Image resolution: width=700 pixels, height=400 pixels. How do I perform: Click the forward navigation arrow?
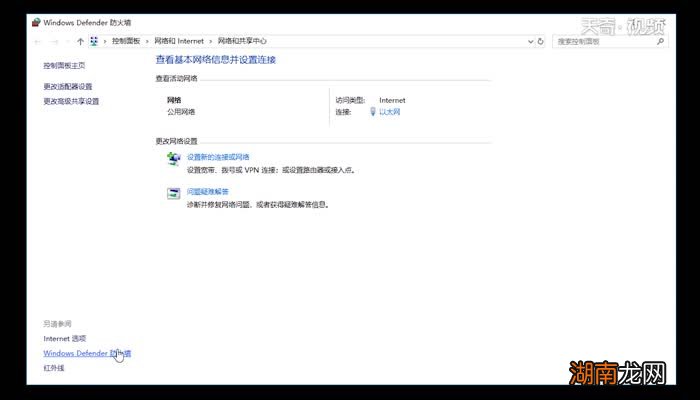(54, 42)
